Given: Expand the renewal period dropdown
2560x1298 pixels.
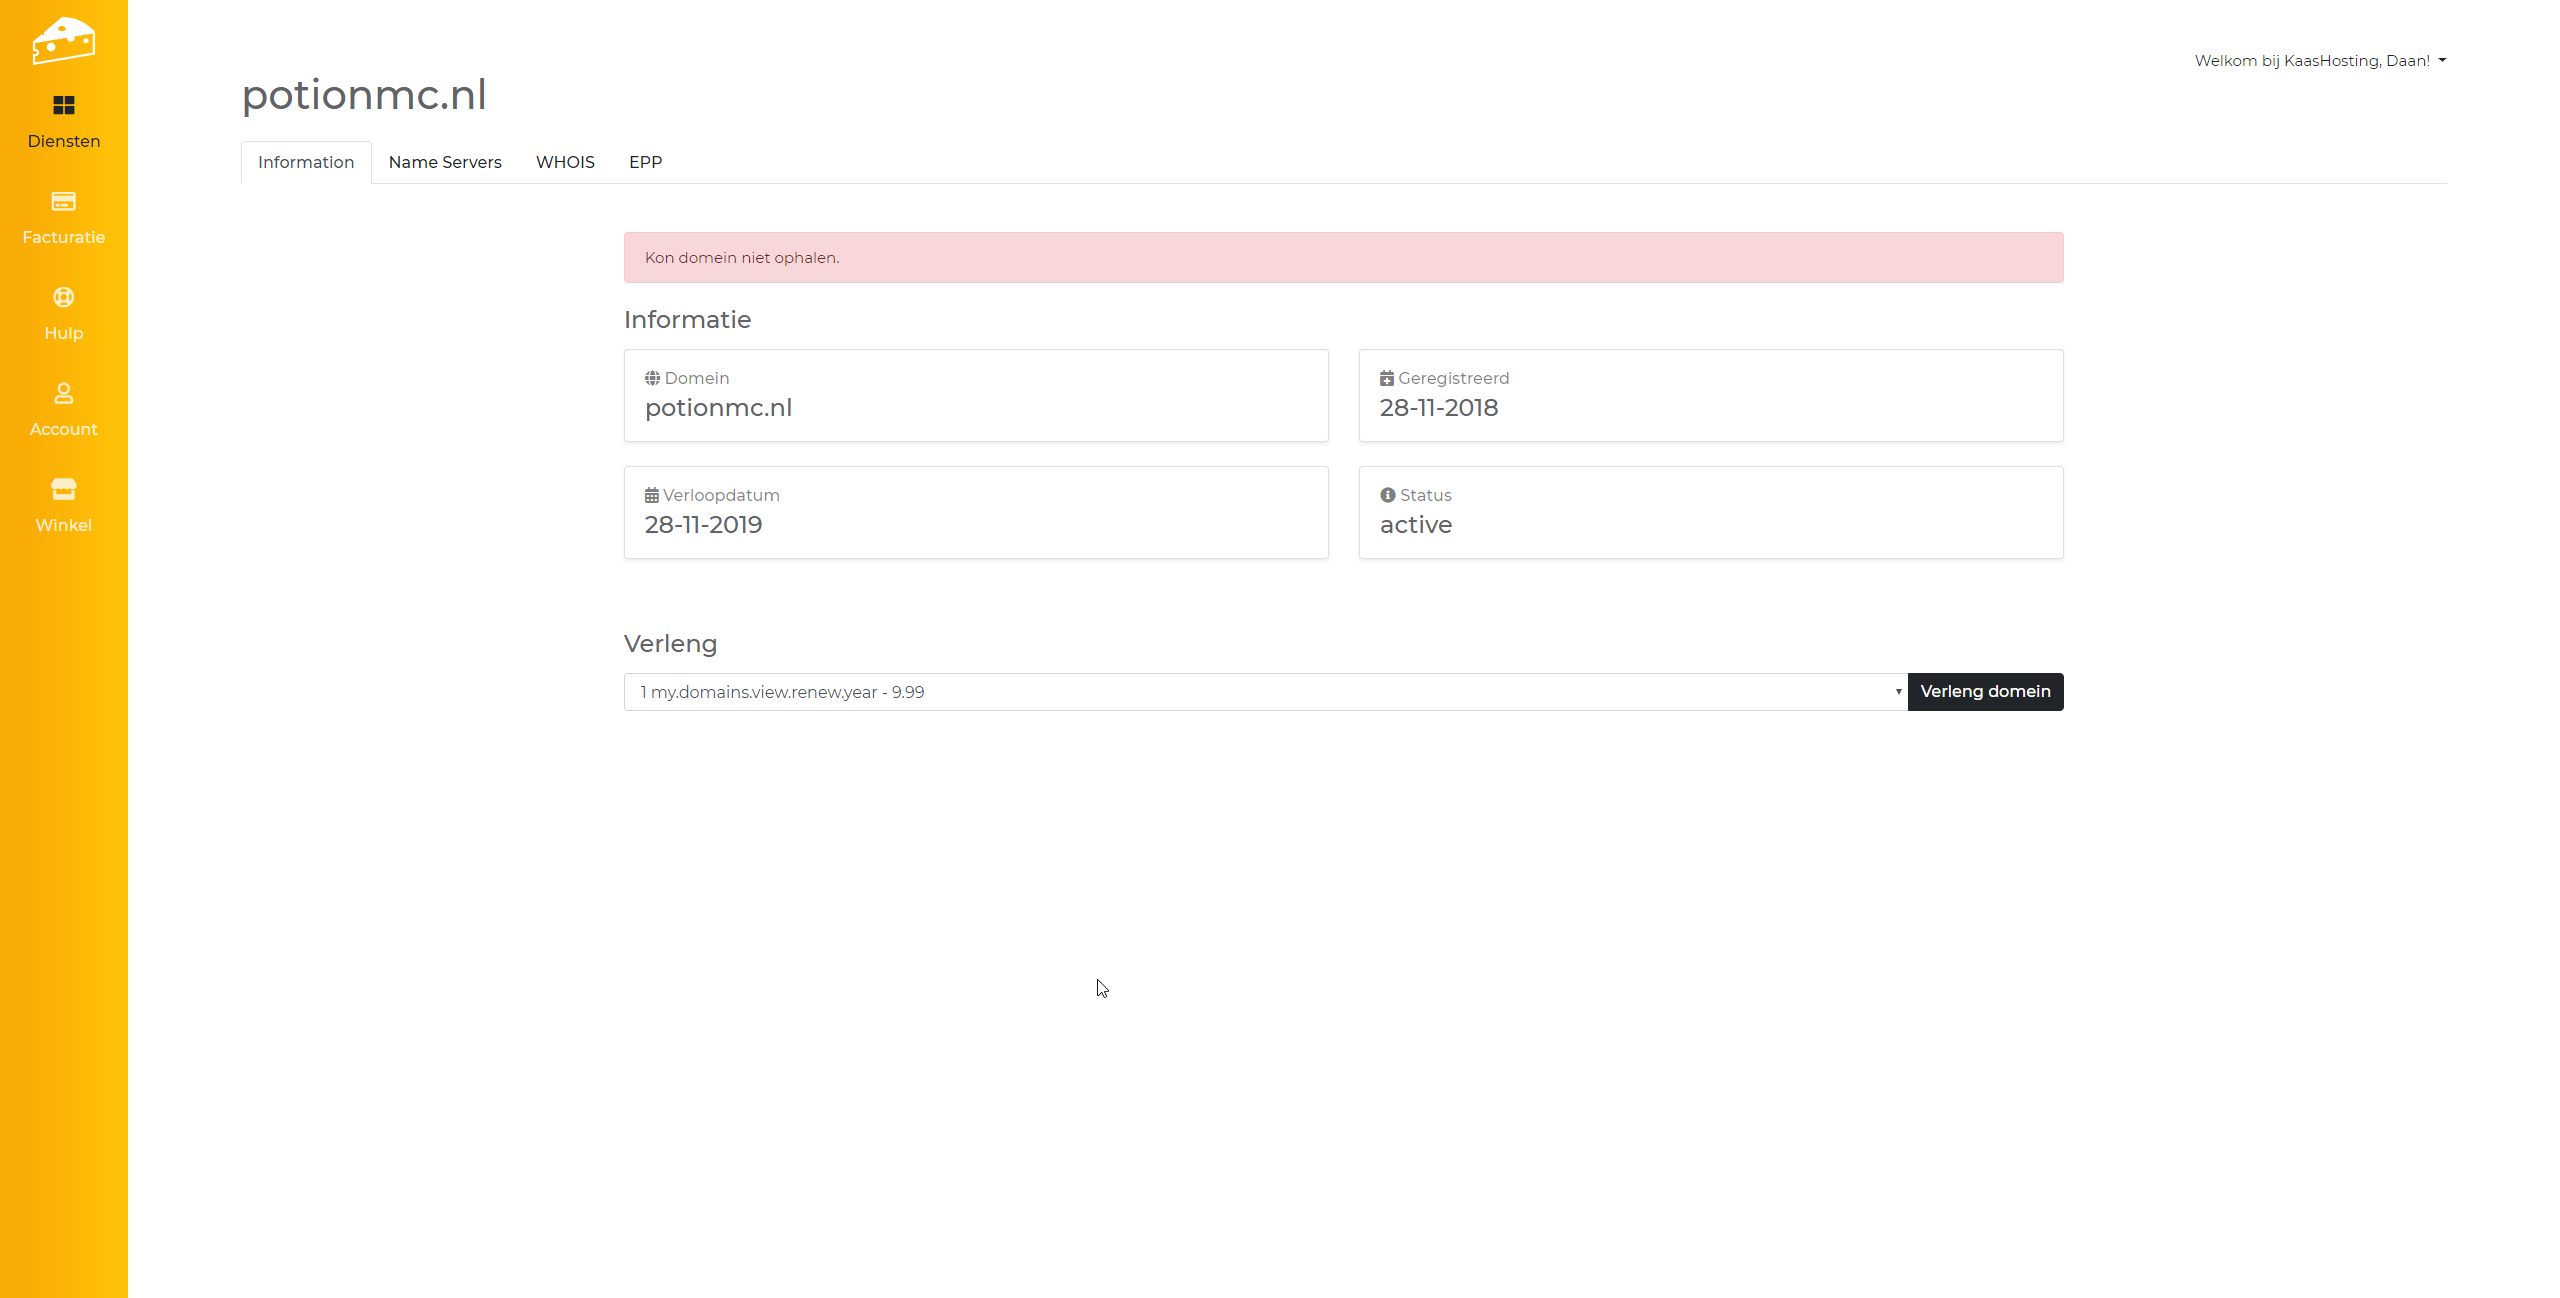Looking at the screenshot, I should [x=1265, y=692].
